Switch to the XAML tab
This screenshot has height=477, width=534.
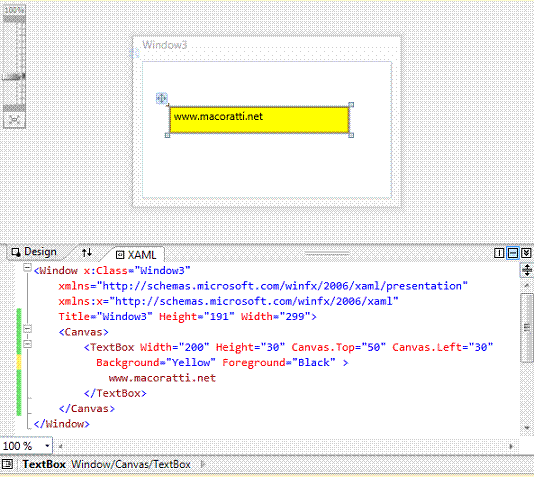click(x=136, y=255)
